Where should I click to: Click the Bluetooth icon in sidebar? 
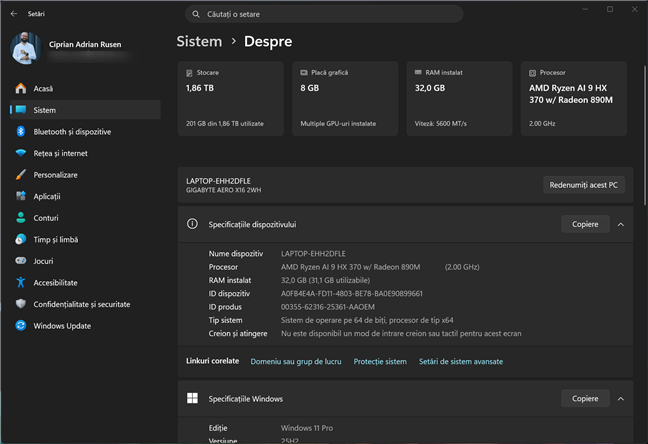21,131
